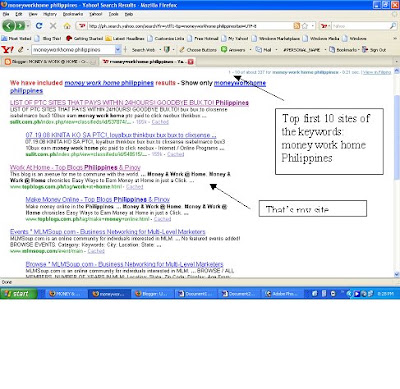The width and height of the screenshot is (400, 389).
Task: Open the Search Web dropdown arrow
Action: tap(160, 50)
